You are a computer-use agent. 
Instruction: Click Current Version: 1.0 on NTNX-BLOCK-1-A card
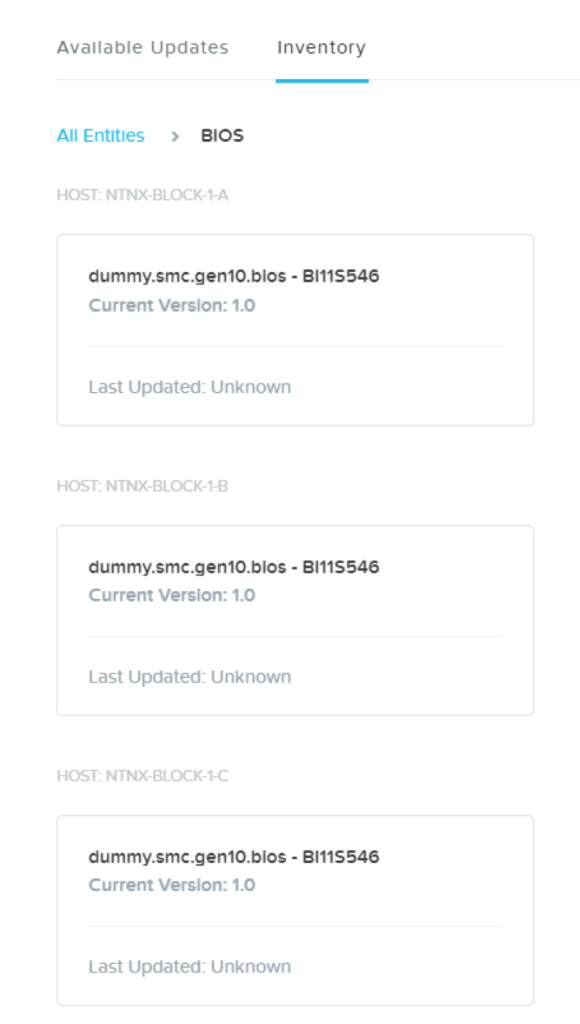(170, 305)
